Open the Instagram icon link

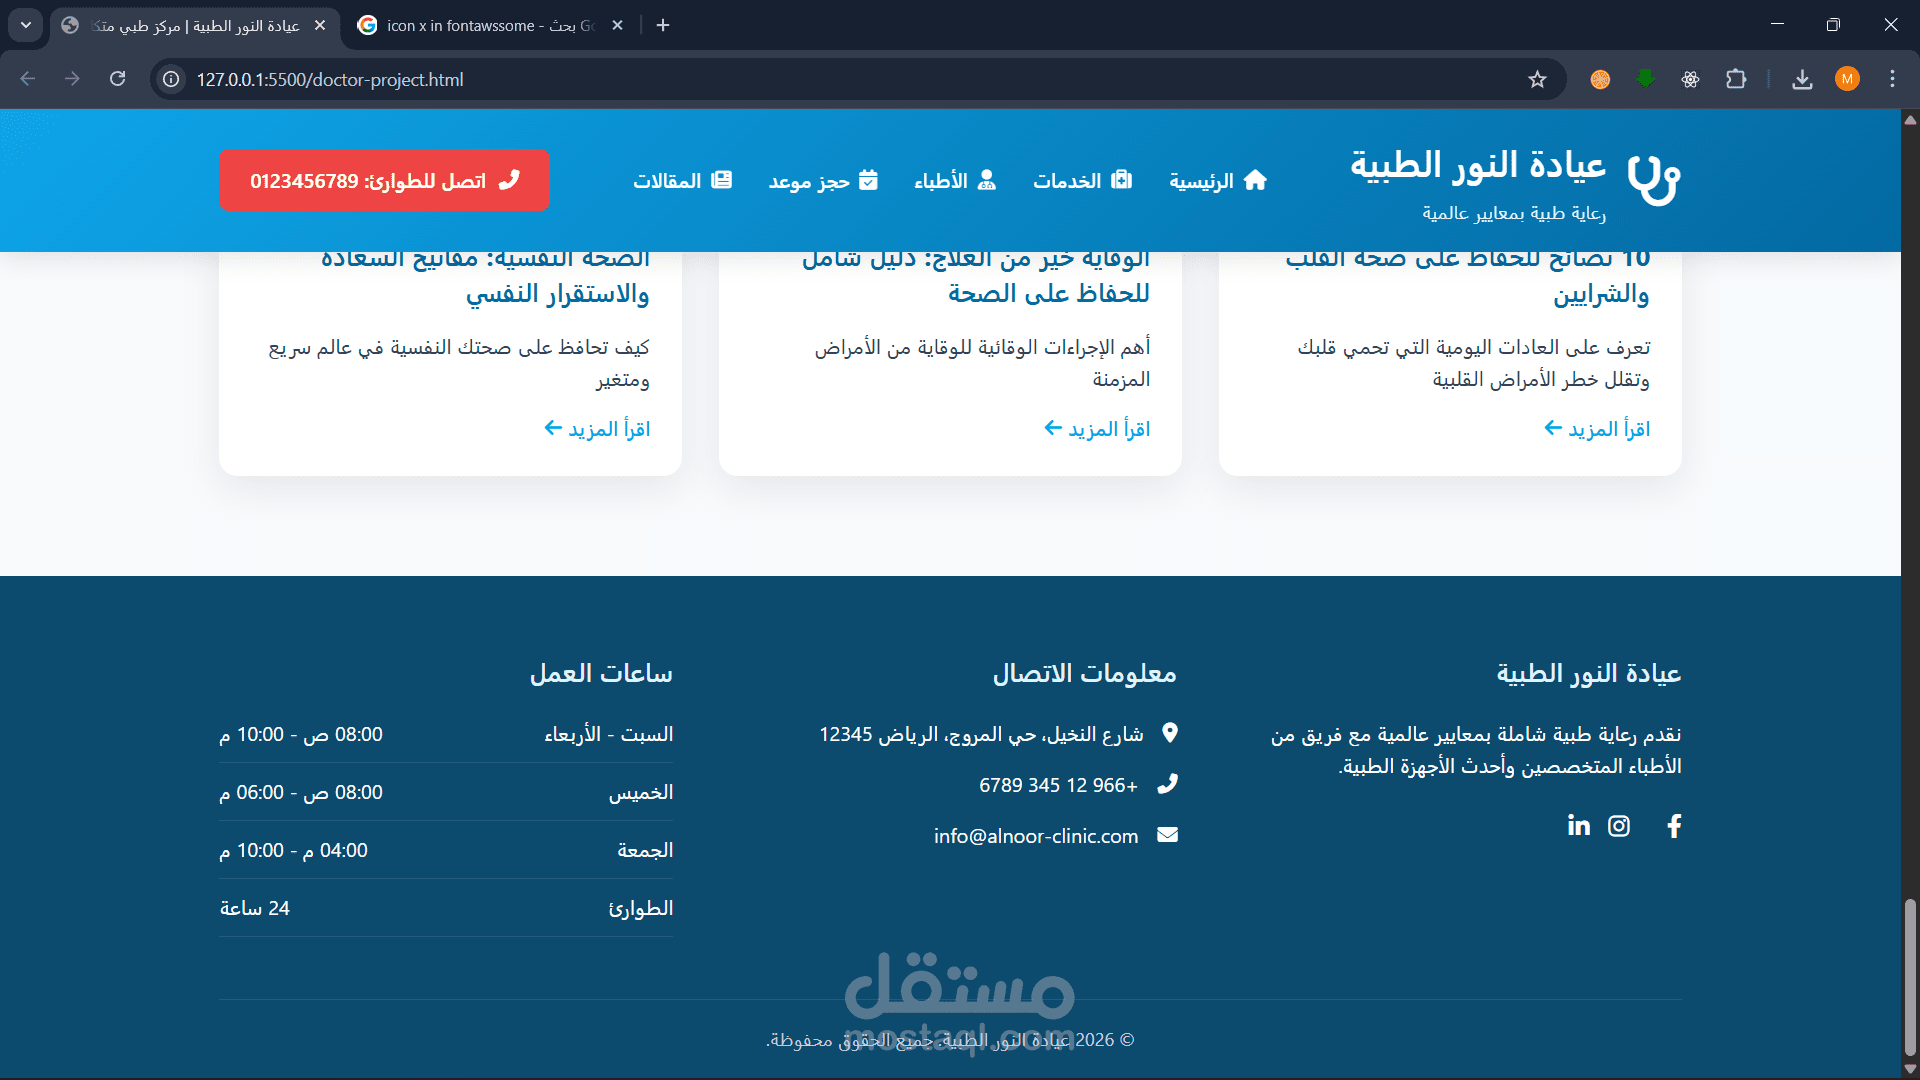[x=1619, y=826]
